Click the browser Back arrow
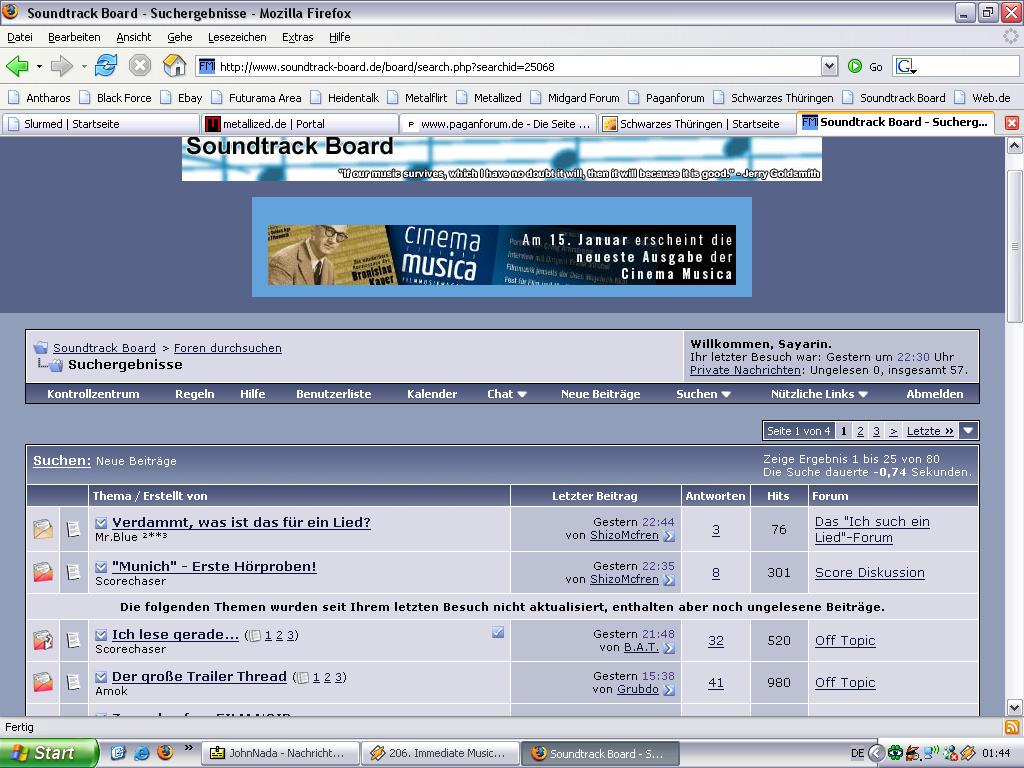 click(17, 66)
